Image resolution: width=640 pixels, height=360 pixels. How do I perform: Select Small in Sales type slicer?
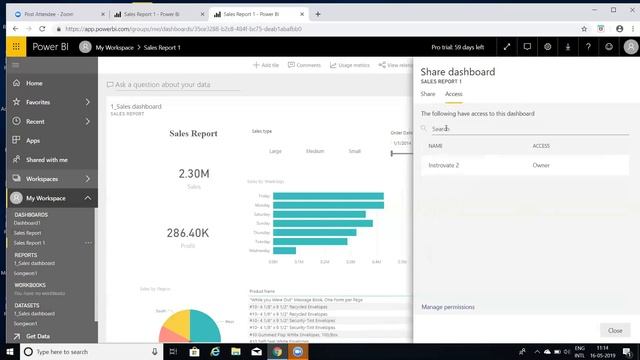[354, 151]
